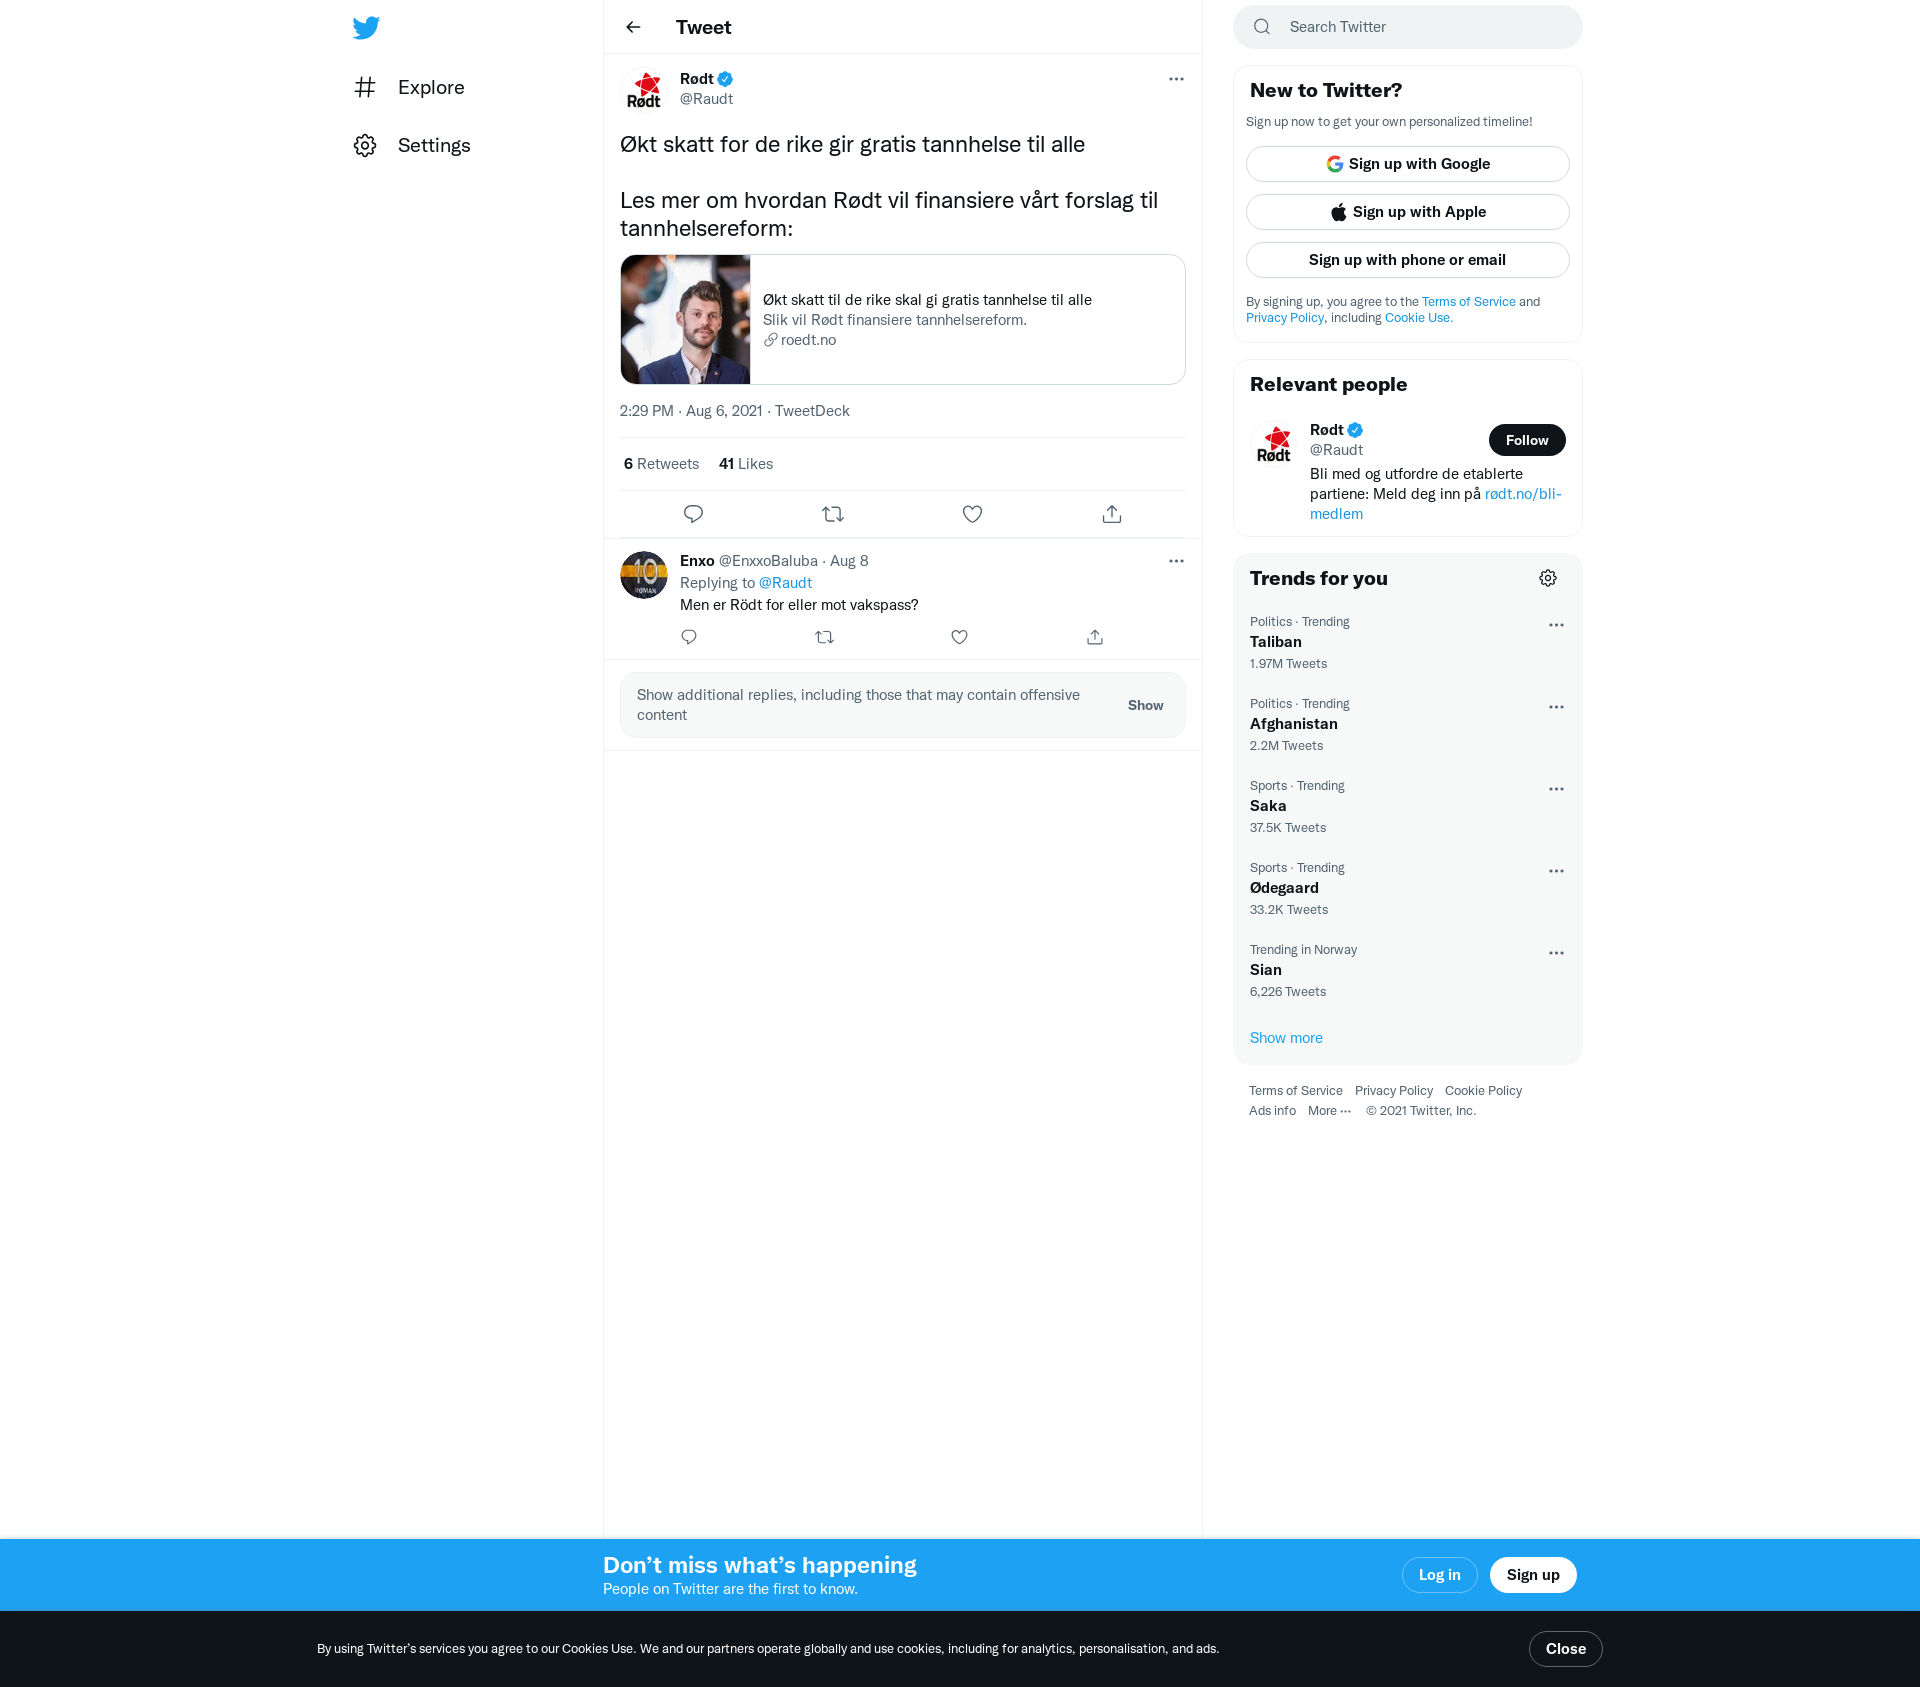Screen dimensions: 1920x1687
Task: Open Trends settings gear icon
Action: pyautogui.click(x=1548, y=578)
